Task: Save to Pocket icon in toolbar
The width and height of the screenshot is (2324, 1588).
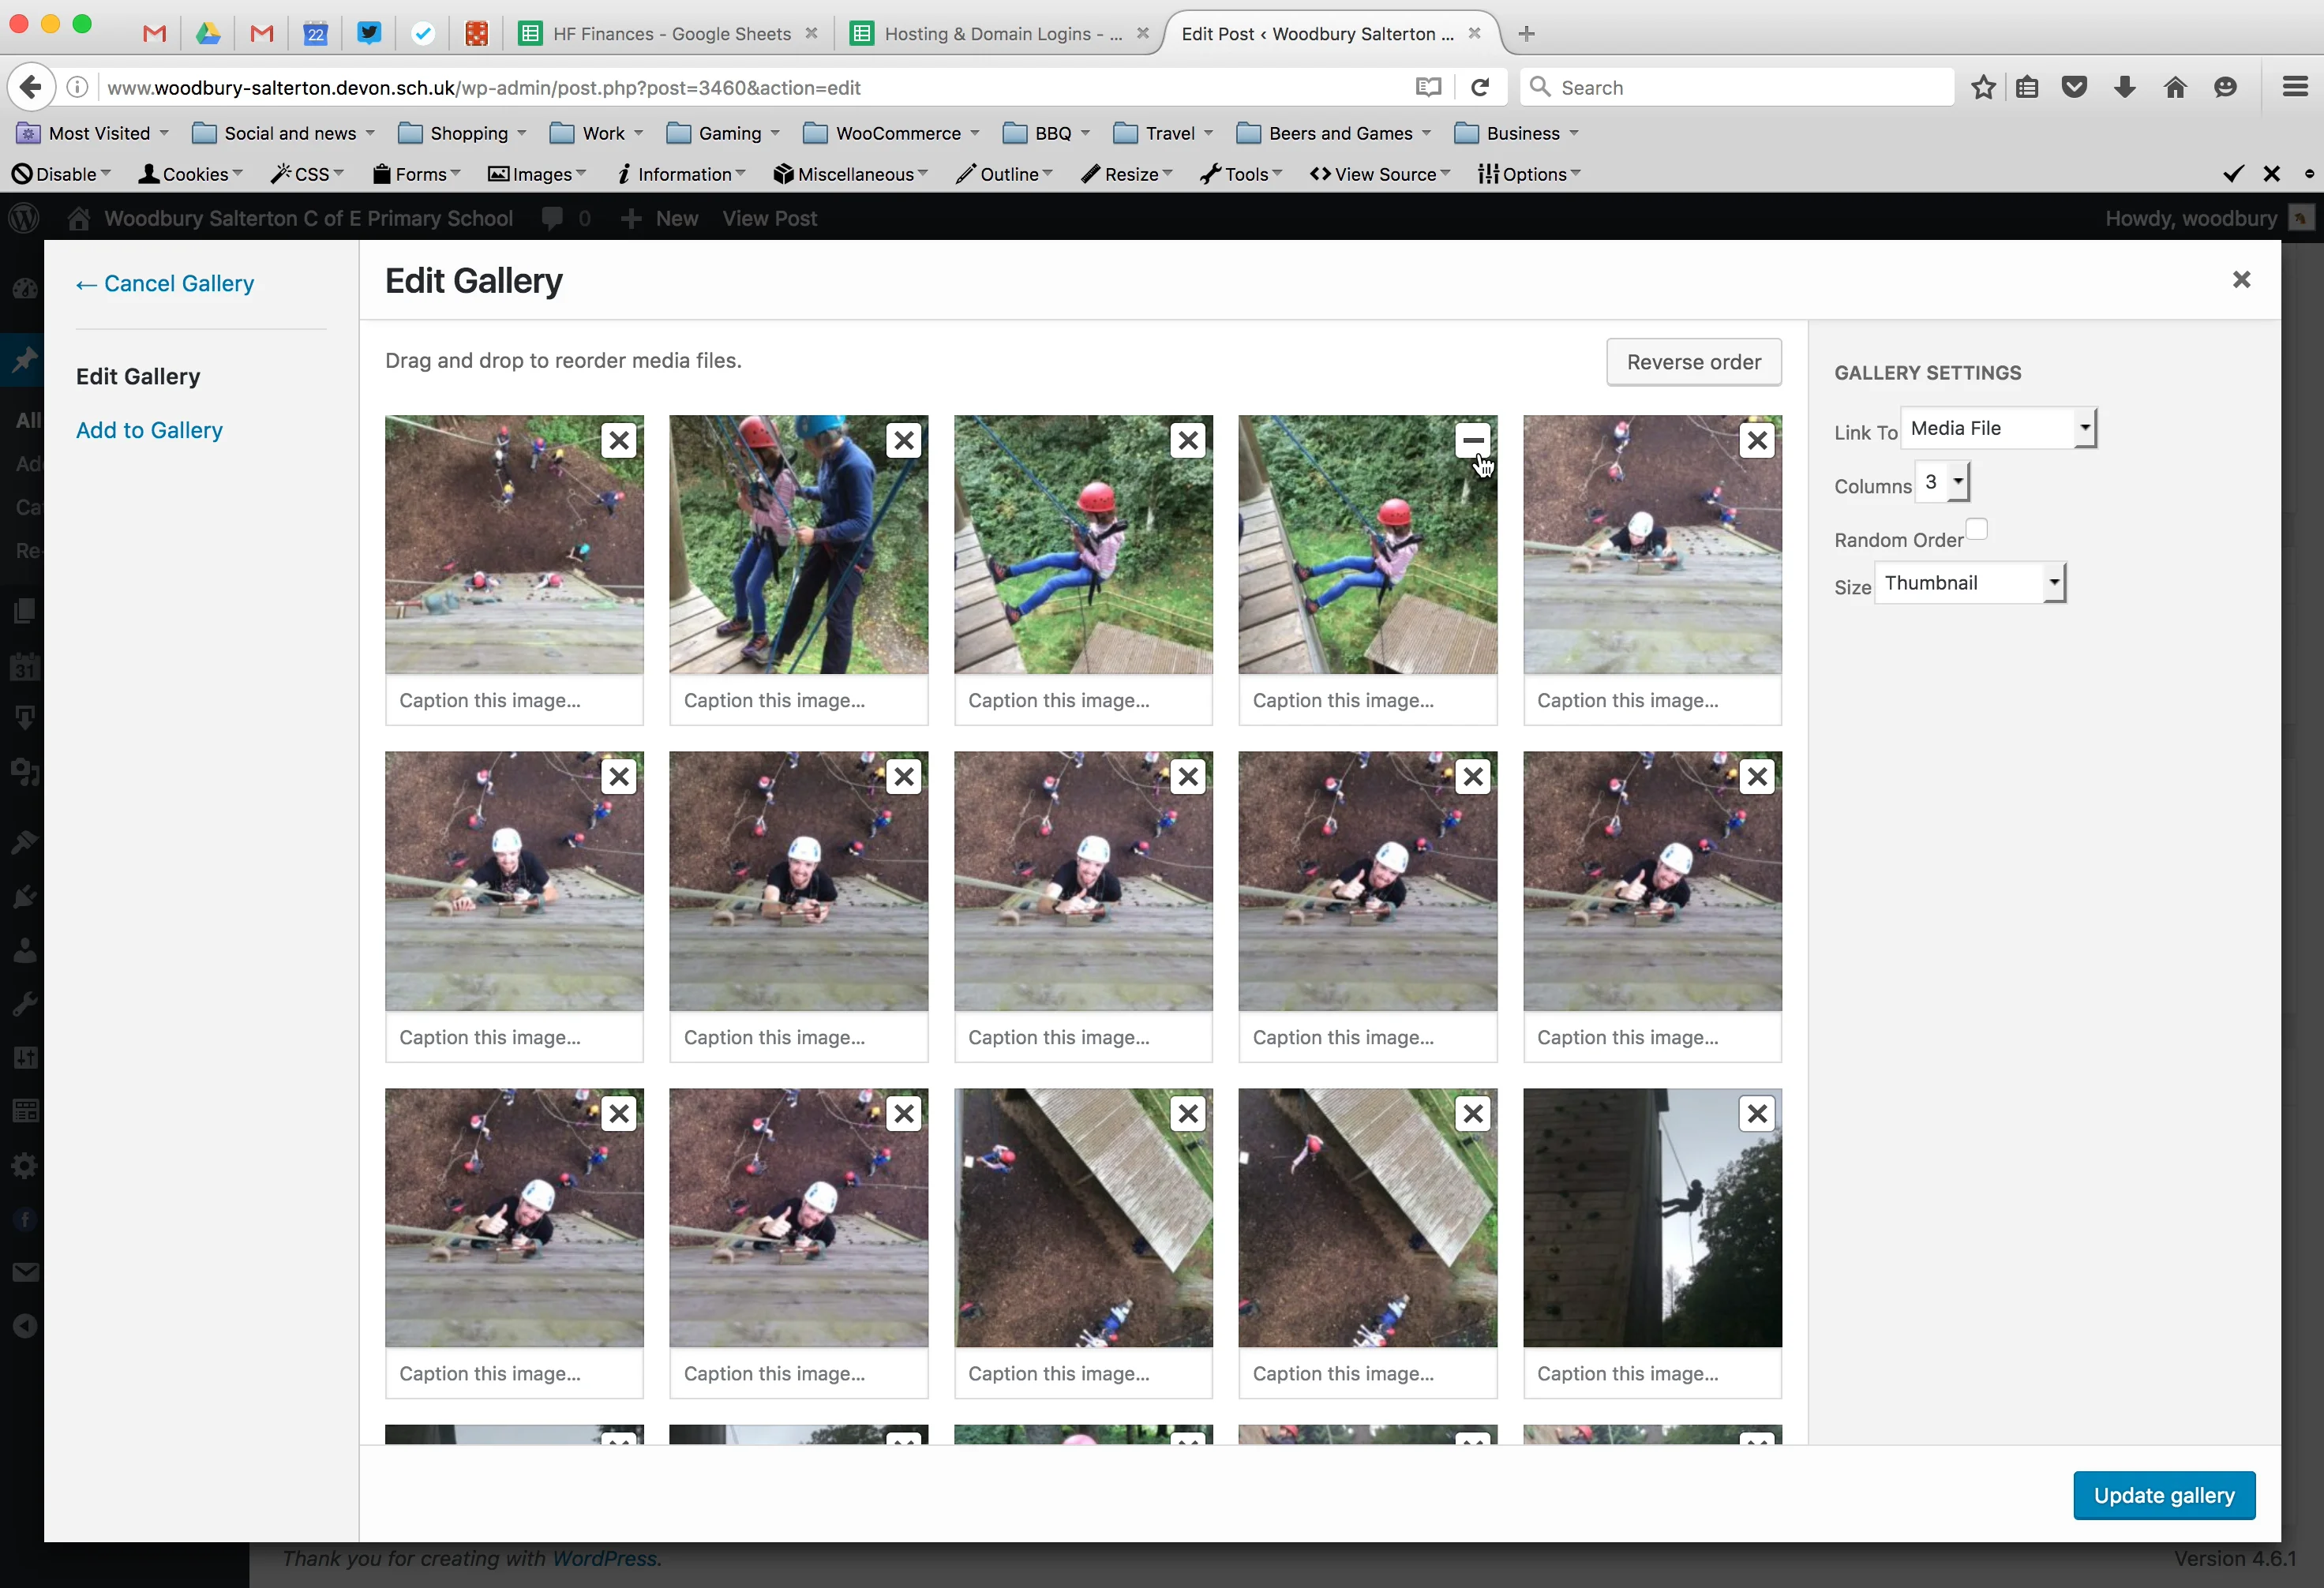Action: pyautogui.click(x=2075, y=87)
